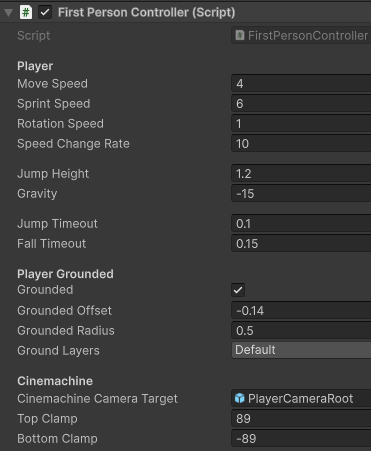Click the Cinemachine Camera Target label
This screenshot has width=371, height=451.
click(x=97, y=399)
